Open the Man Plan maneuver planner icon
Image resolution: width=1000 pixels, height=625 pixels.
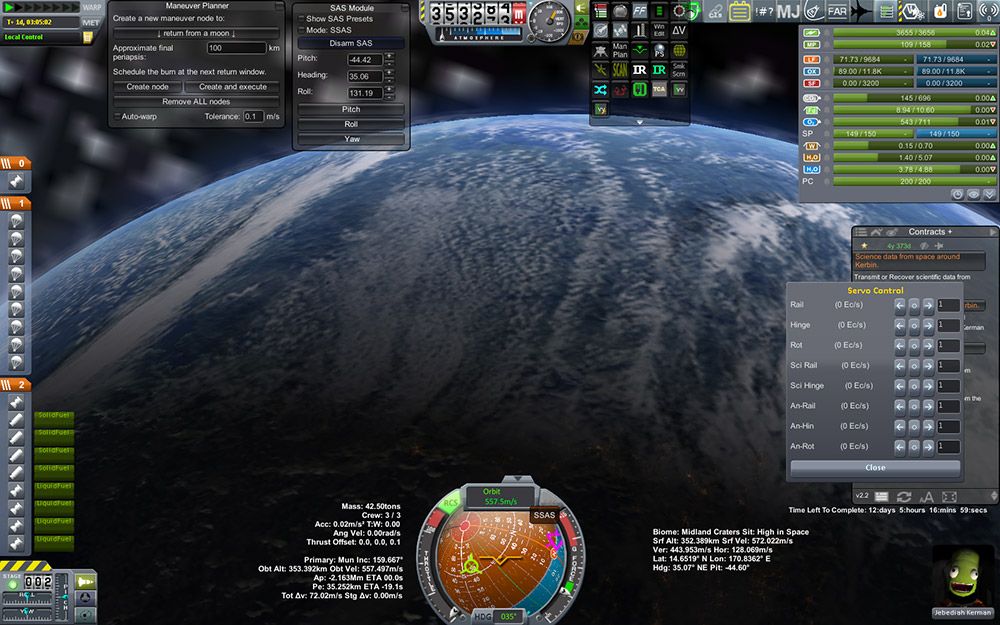click(x=620, y=50)
